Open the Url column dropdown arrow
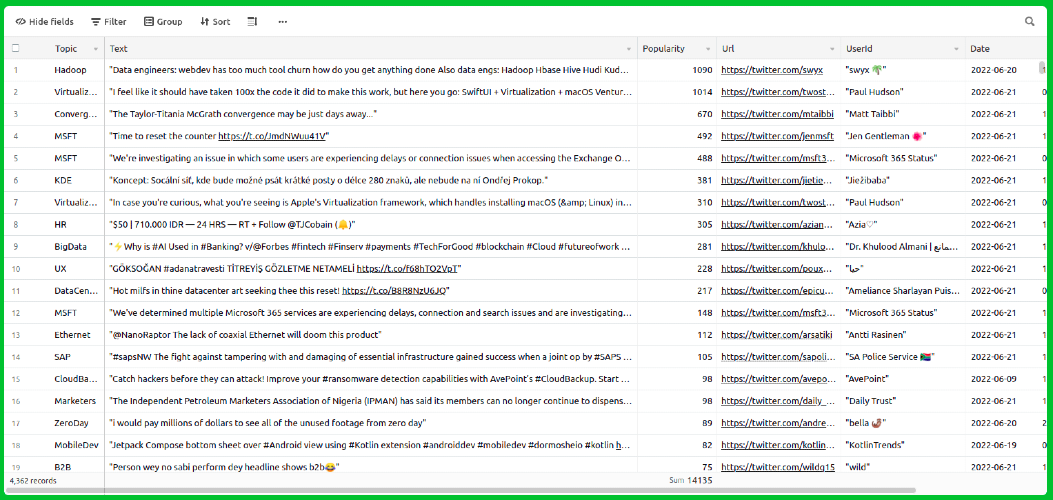The height and width of the screenshot is (500, 1053). [833, 49]
